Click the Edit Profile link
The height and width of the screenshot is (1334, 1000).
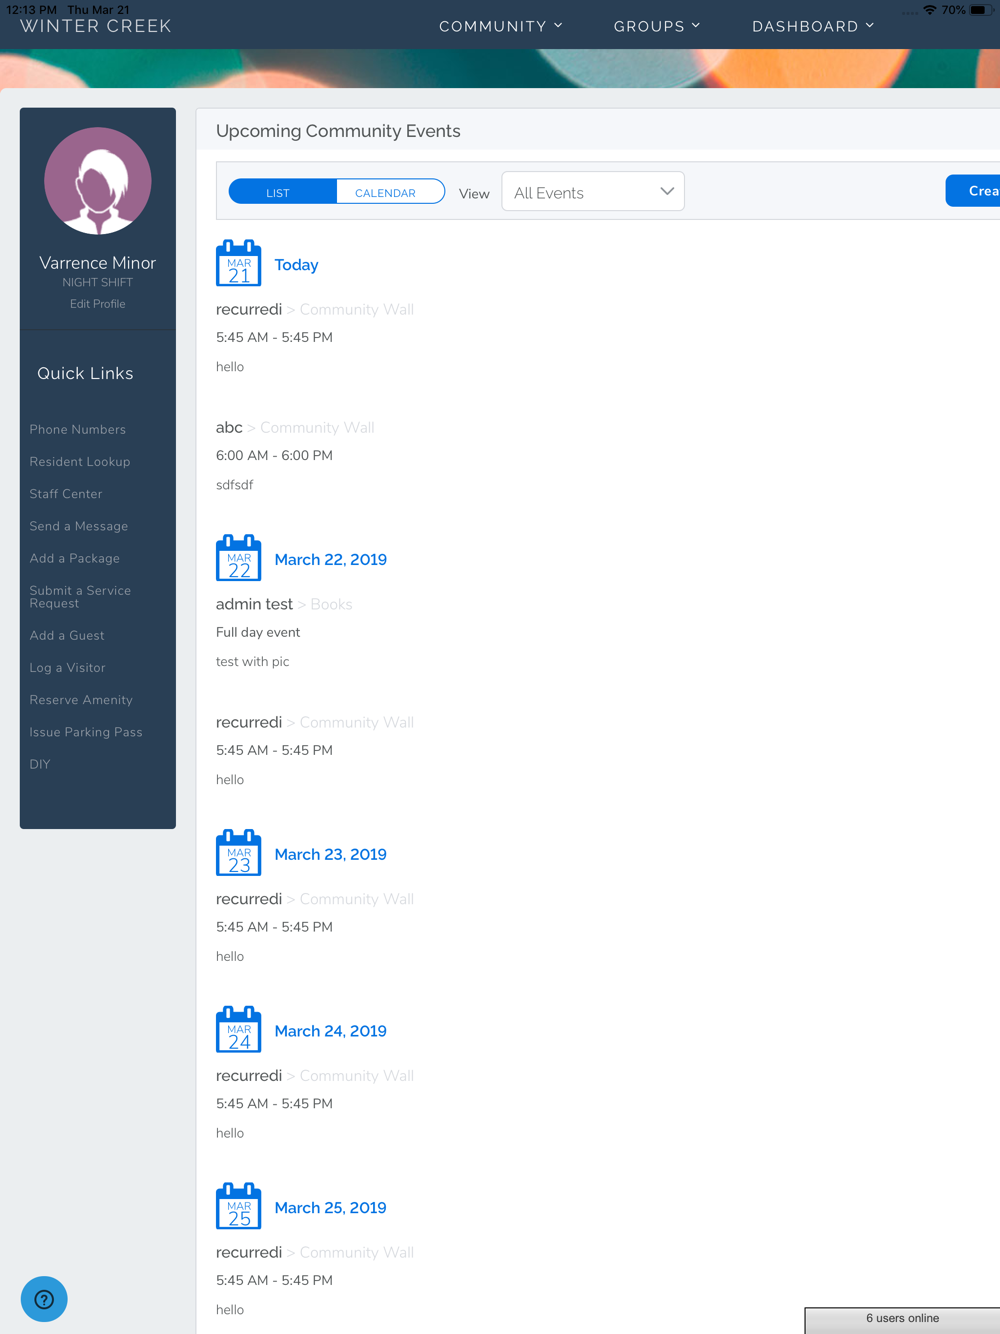(98, 304)
